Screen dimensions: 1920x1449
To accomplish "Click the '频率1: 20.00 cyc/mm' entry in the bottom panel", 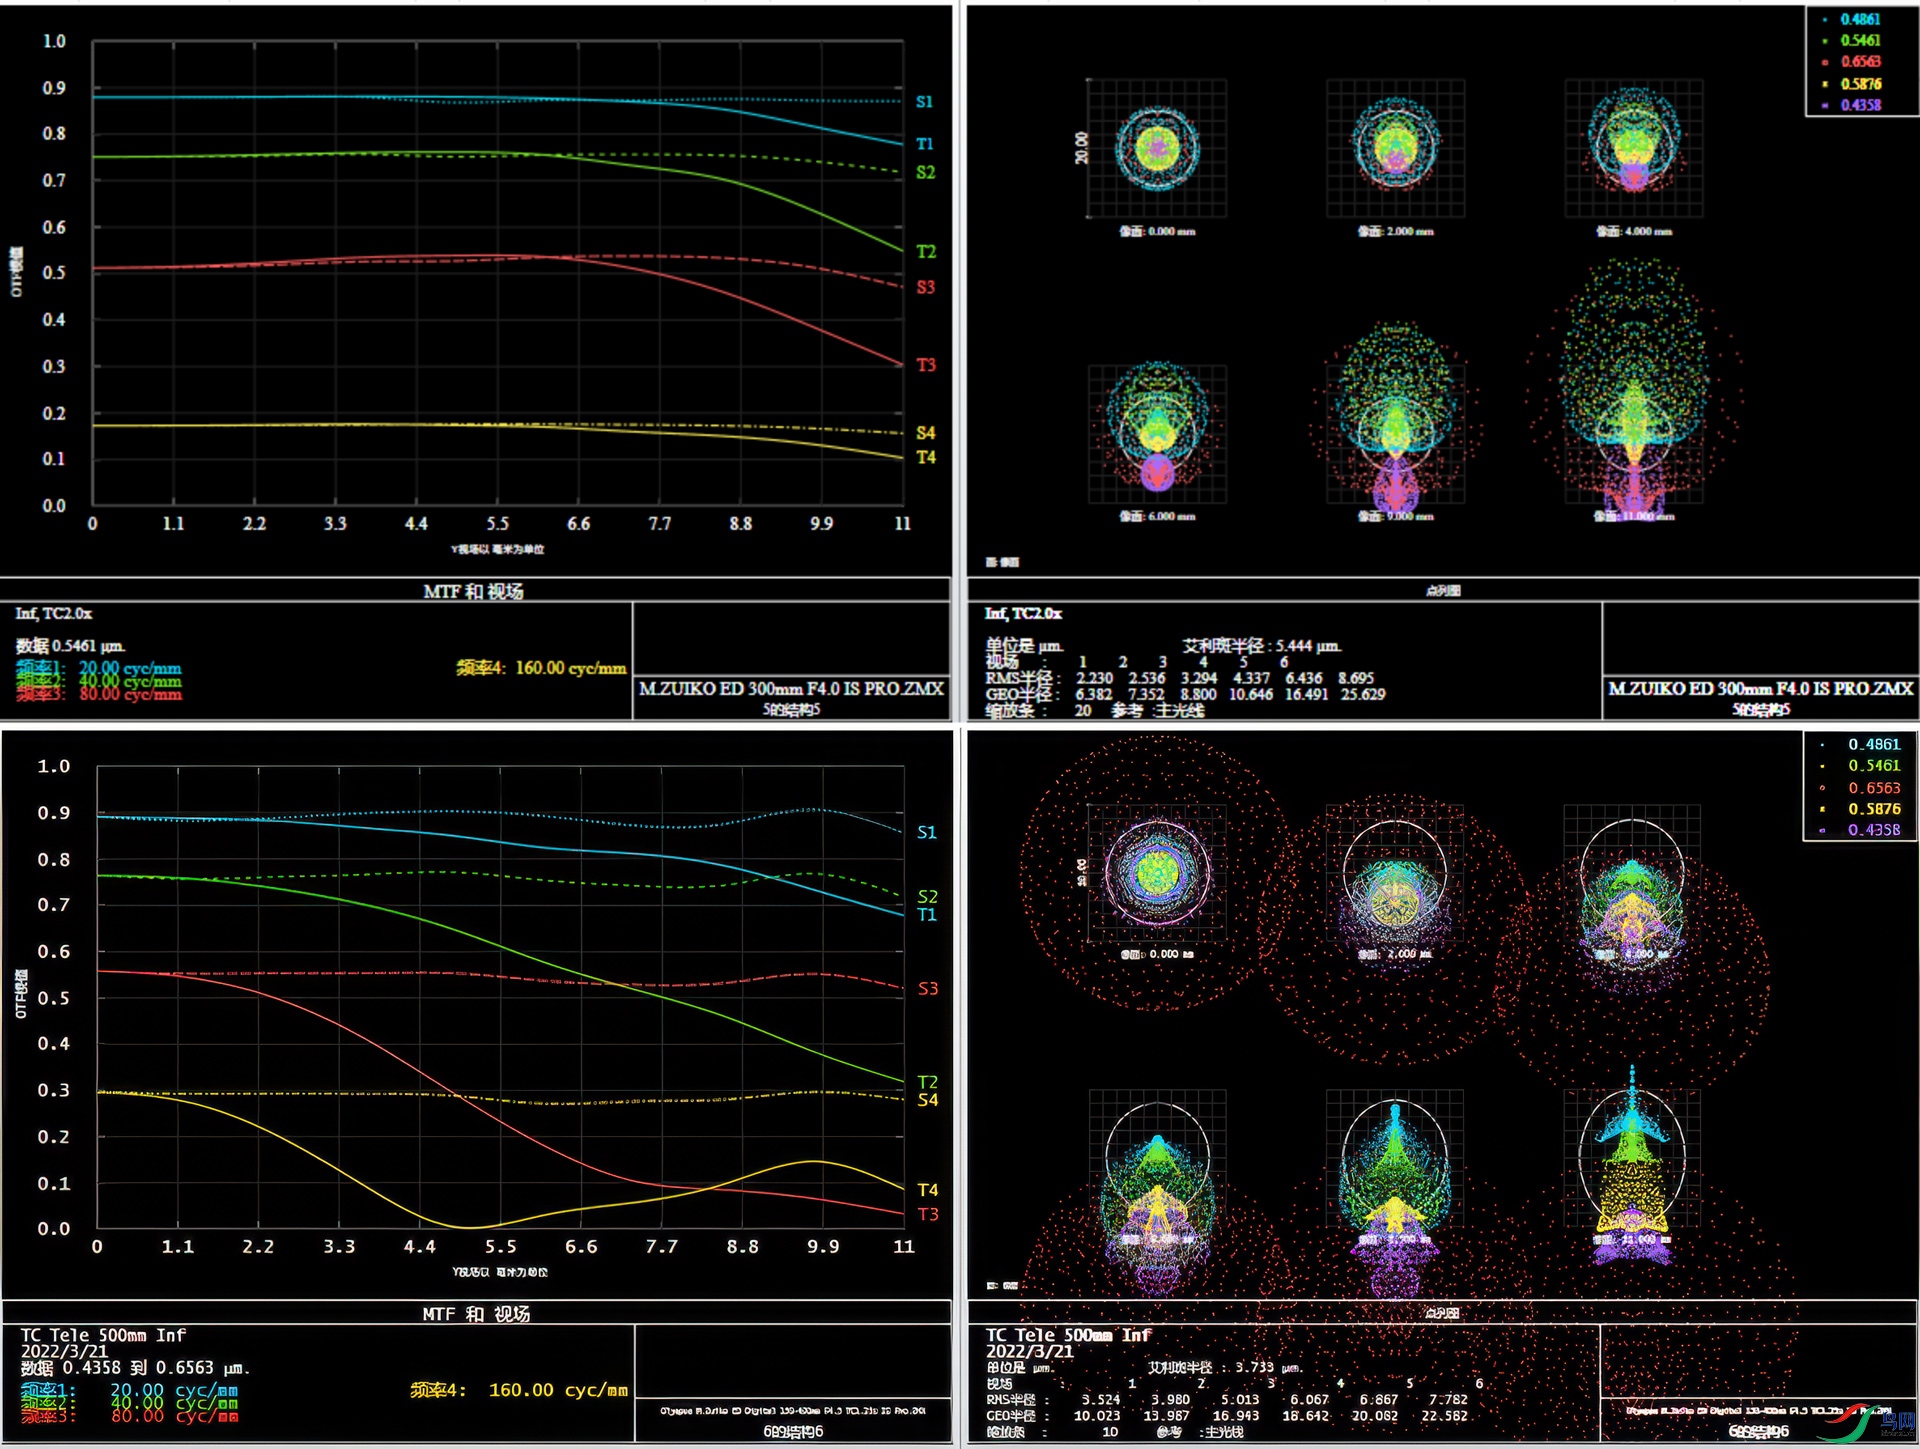I will [130, 1390].
